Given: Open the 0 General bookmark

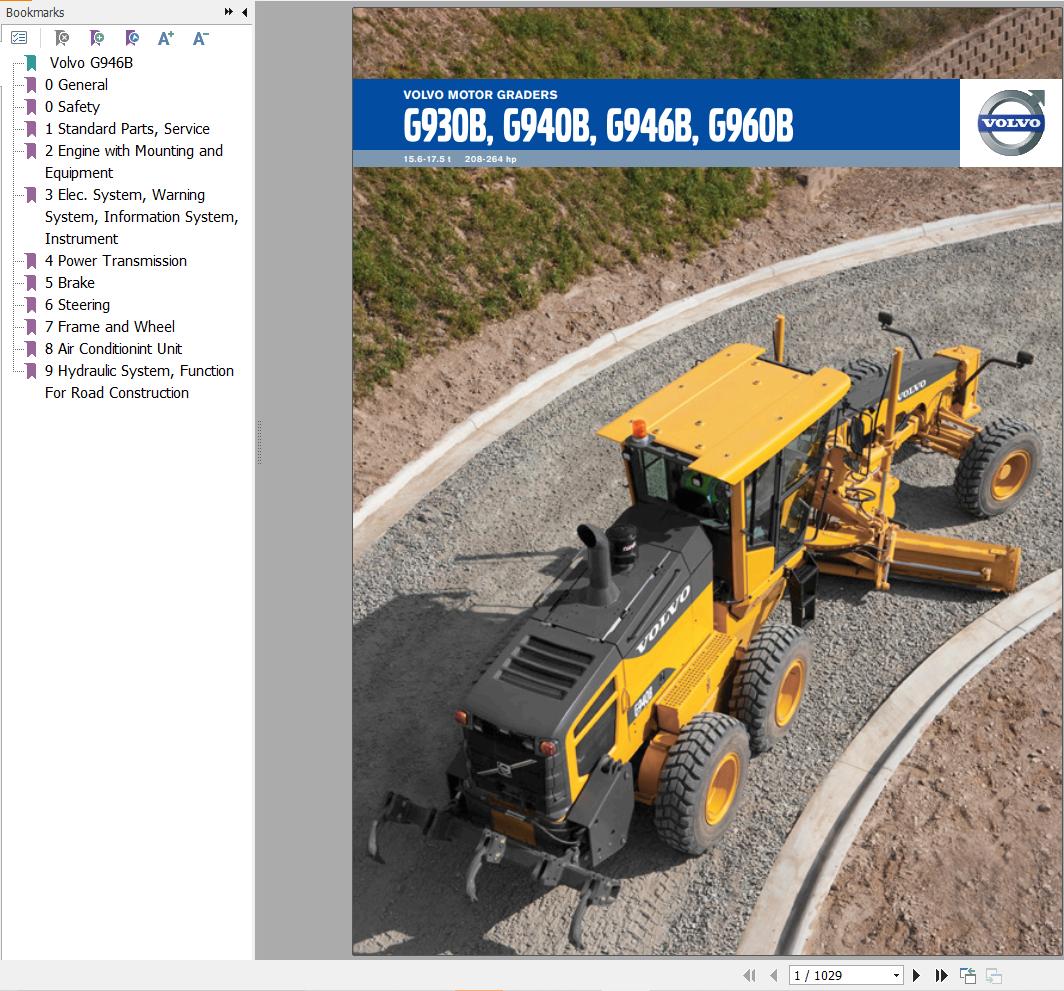Looking at the screenshot, I should [x=76, y=85].
